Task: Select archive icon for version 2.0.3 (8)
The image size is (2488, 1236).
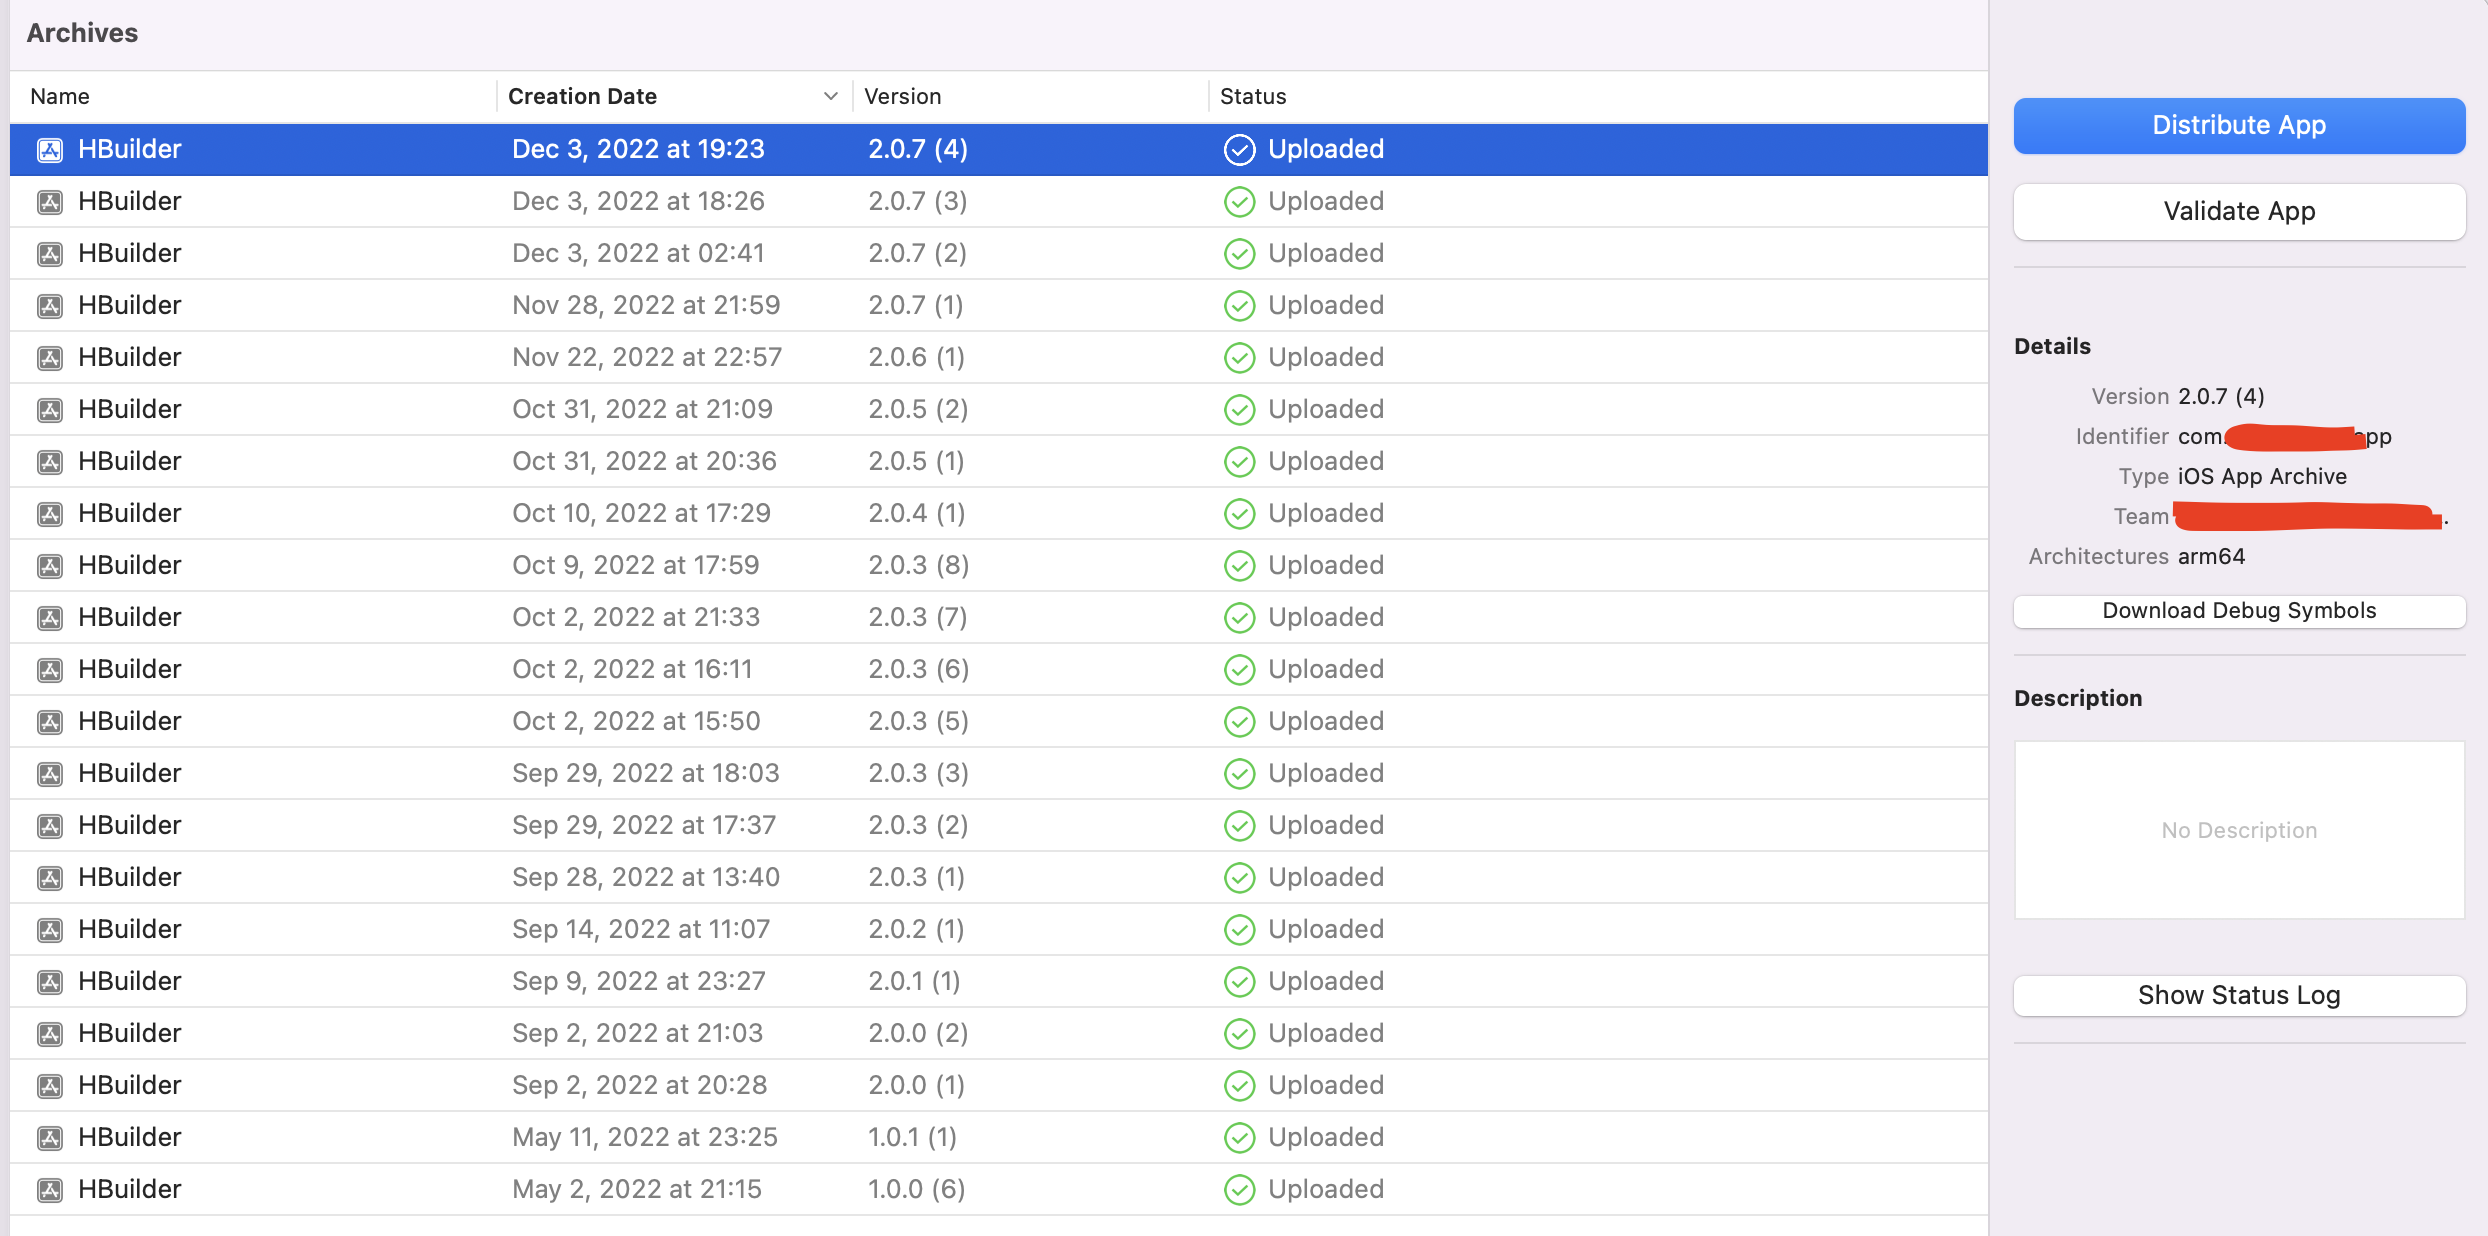Action: (x=50, y=566)
